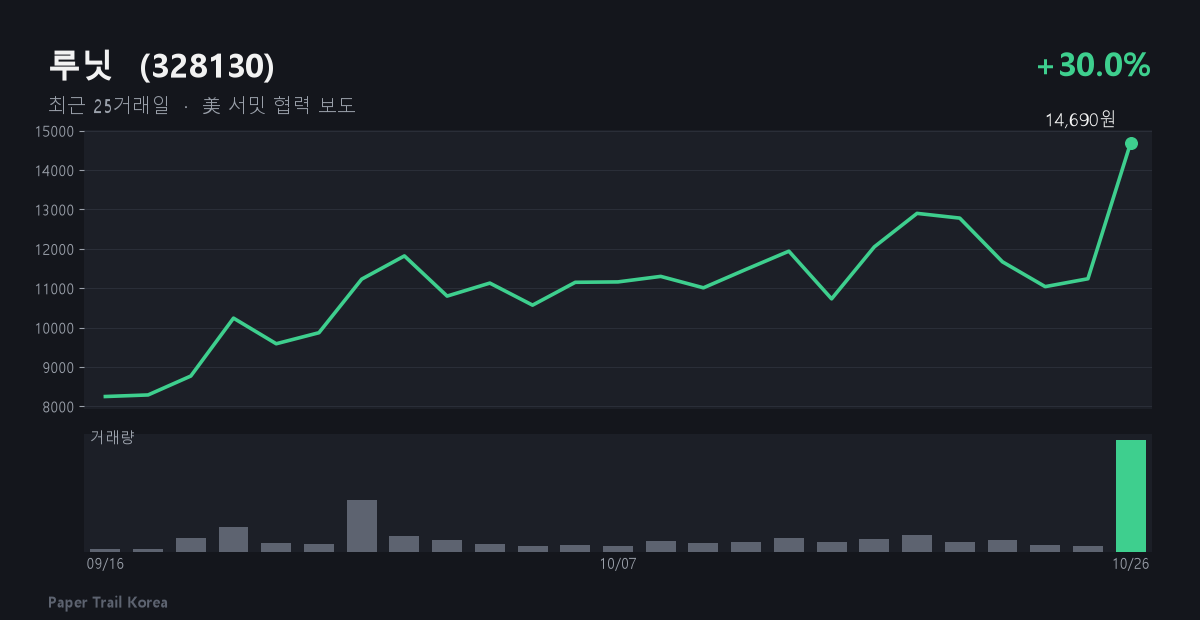1200x620 pixels.
Task: Click the 15000 y-axis label
Action: 55,132
